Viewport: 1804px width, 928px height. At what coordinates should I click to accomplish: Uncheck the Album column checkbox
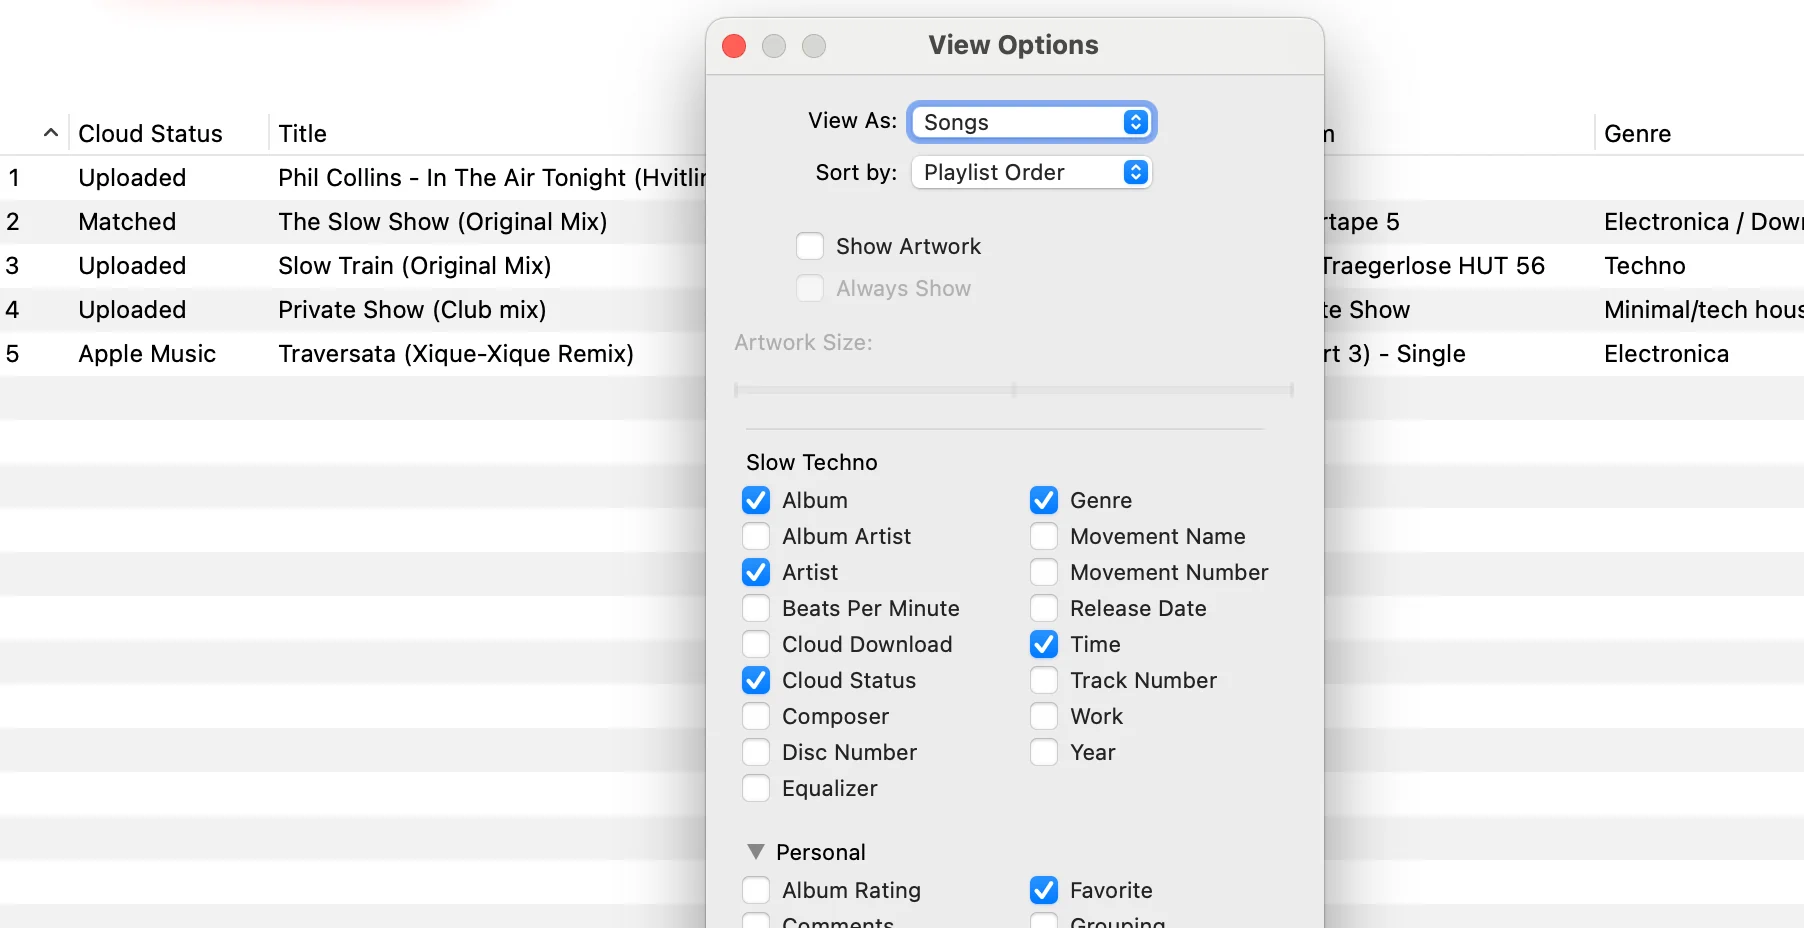pos(756,500)
